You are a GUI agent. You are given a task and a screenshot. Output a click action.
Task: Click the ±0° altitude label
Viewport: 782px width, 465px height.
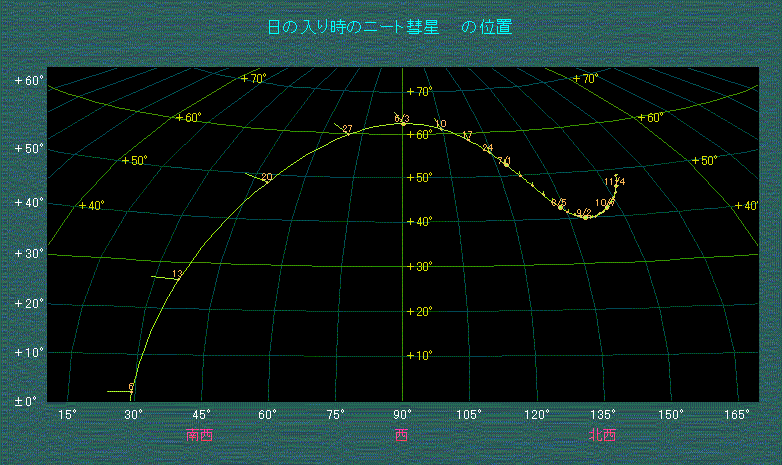26,402
